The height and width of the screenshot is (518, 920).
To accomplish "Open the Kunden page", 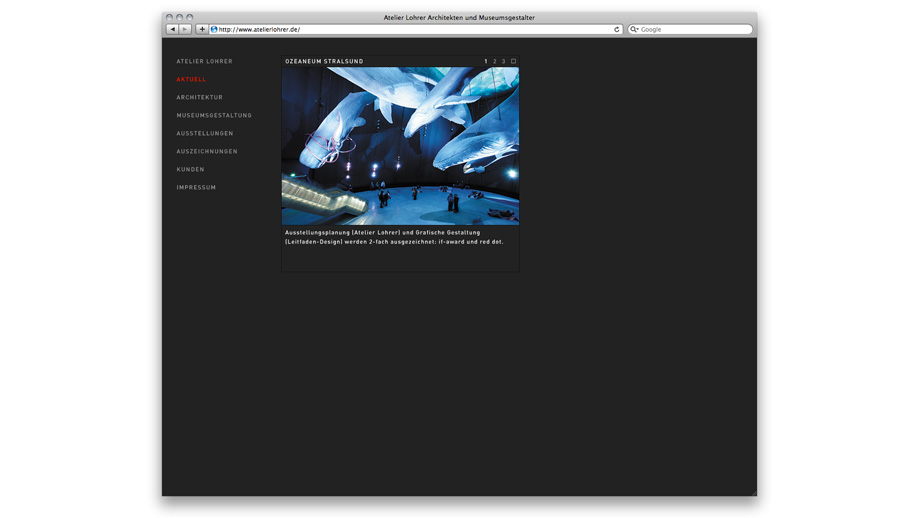I will click(190, 170).
